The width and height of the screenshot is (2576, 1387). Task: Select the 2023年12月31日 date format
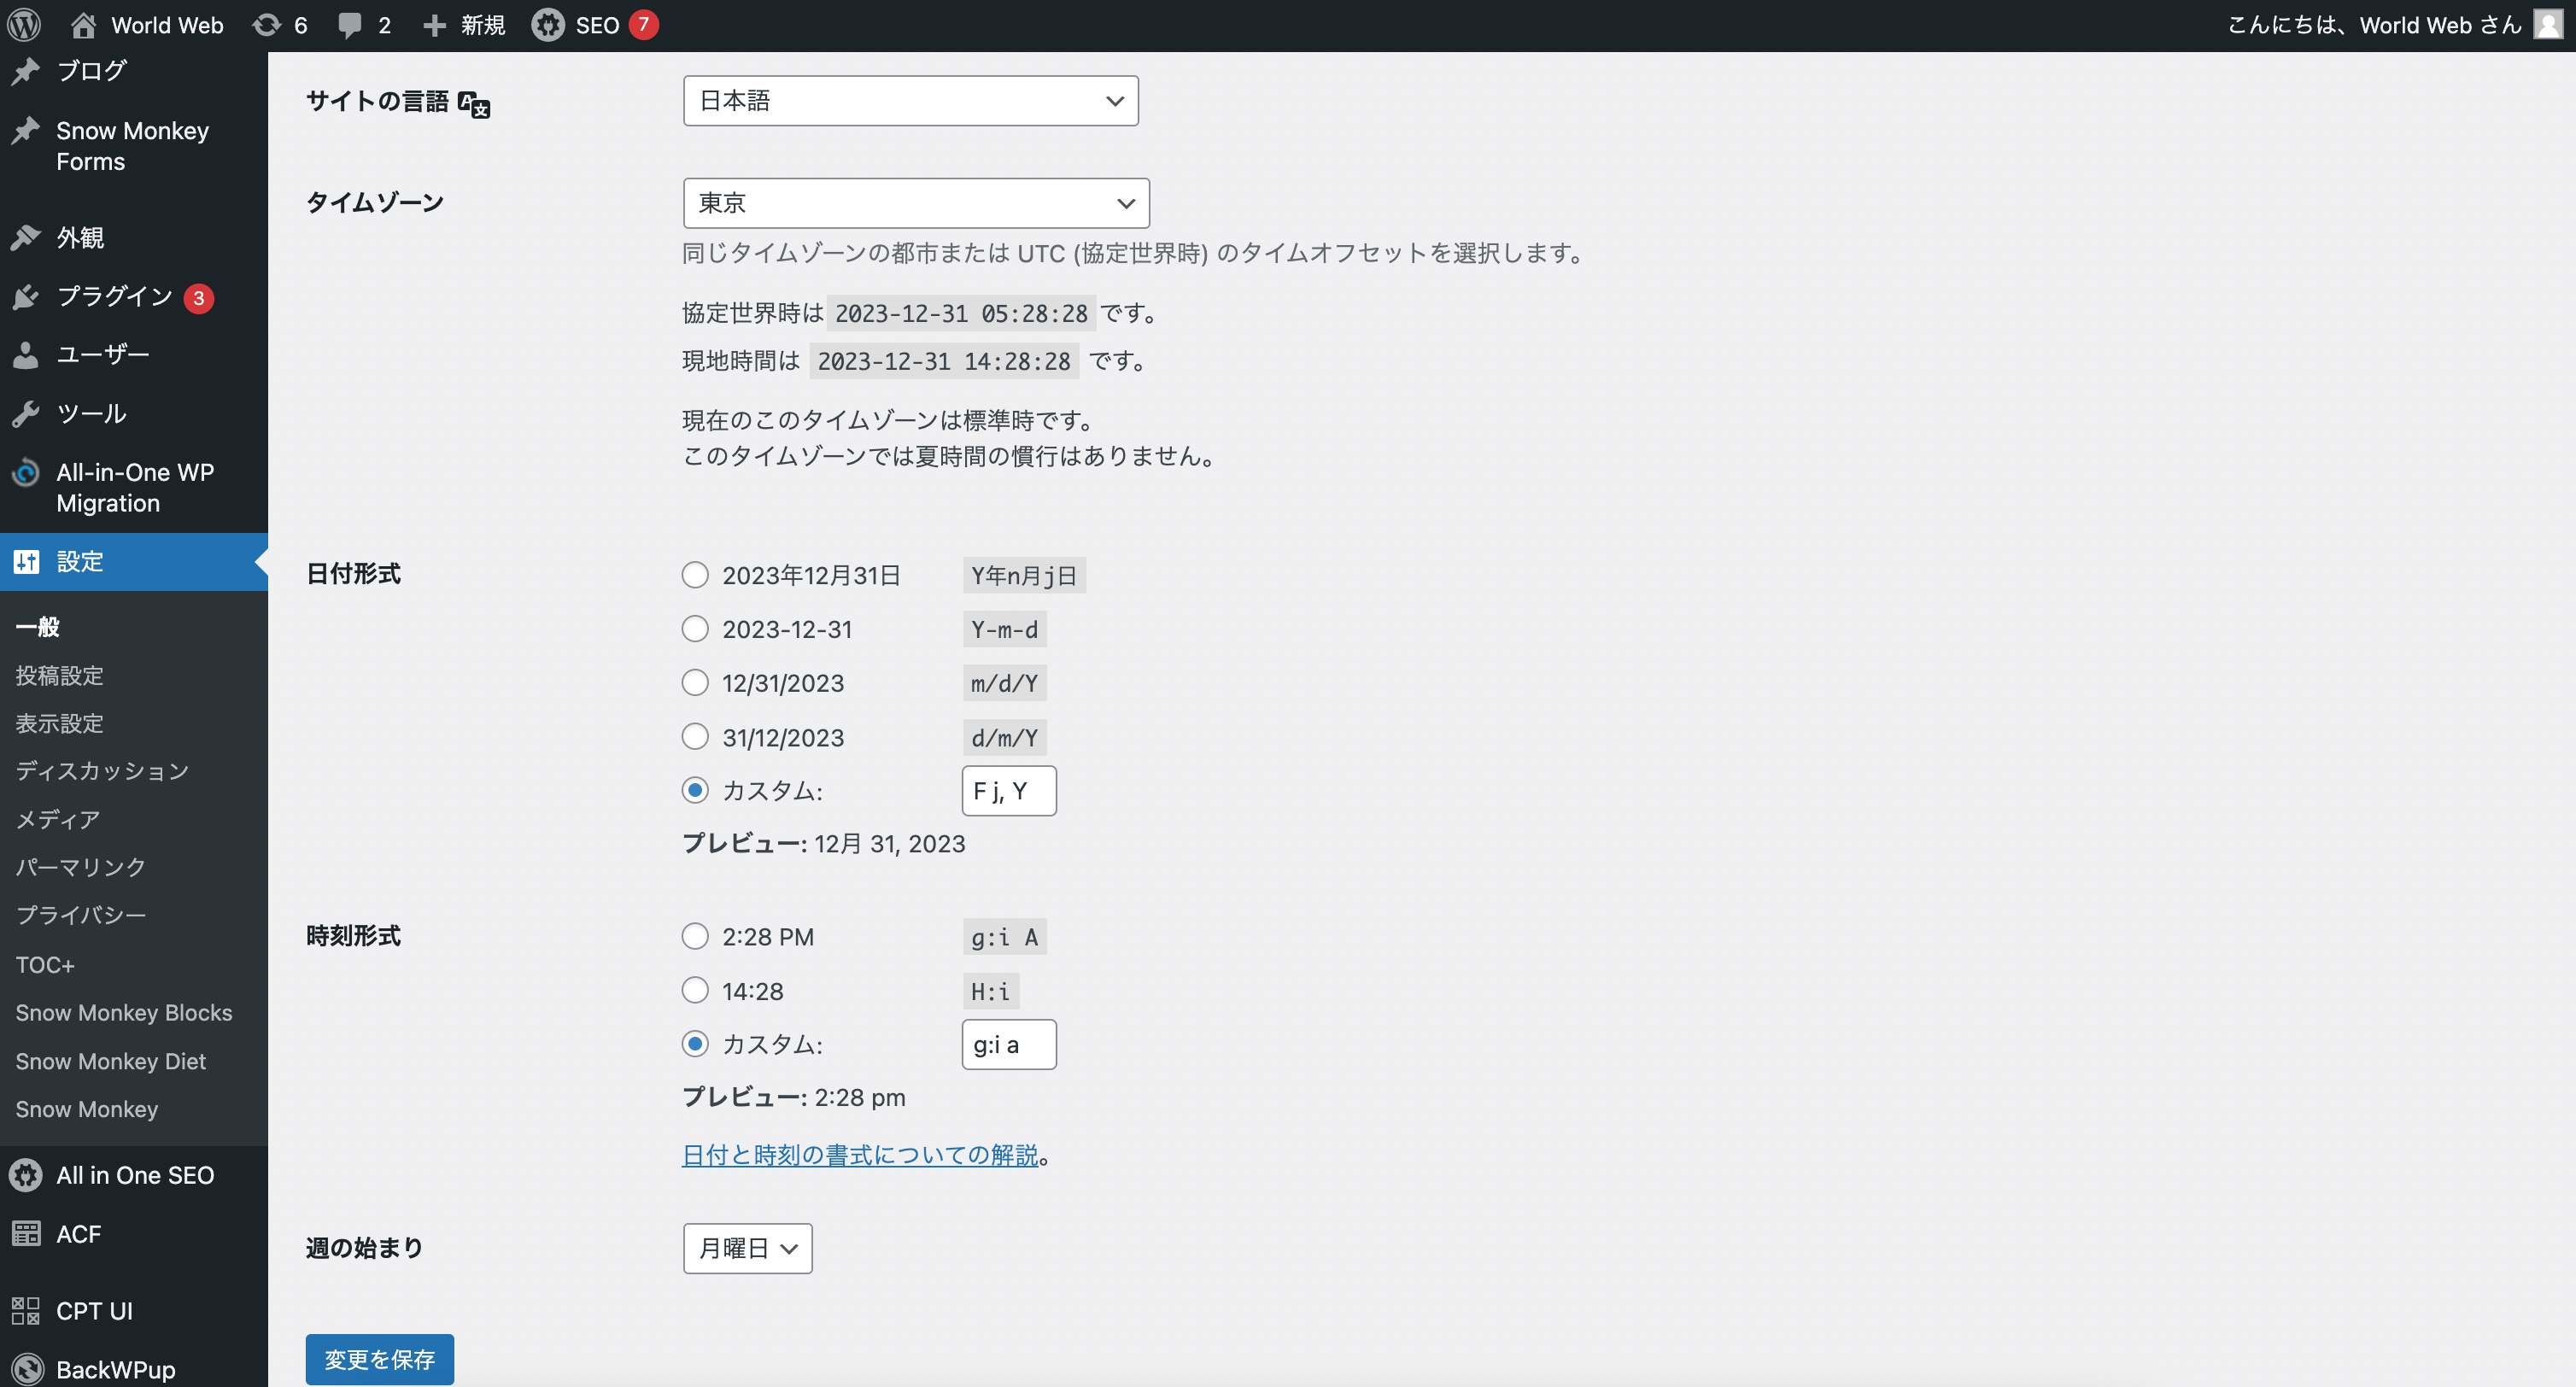(x=695, y=574)
